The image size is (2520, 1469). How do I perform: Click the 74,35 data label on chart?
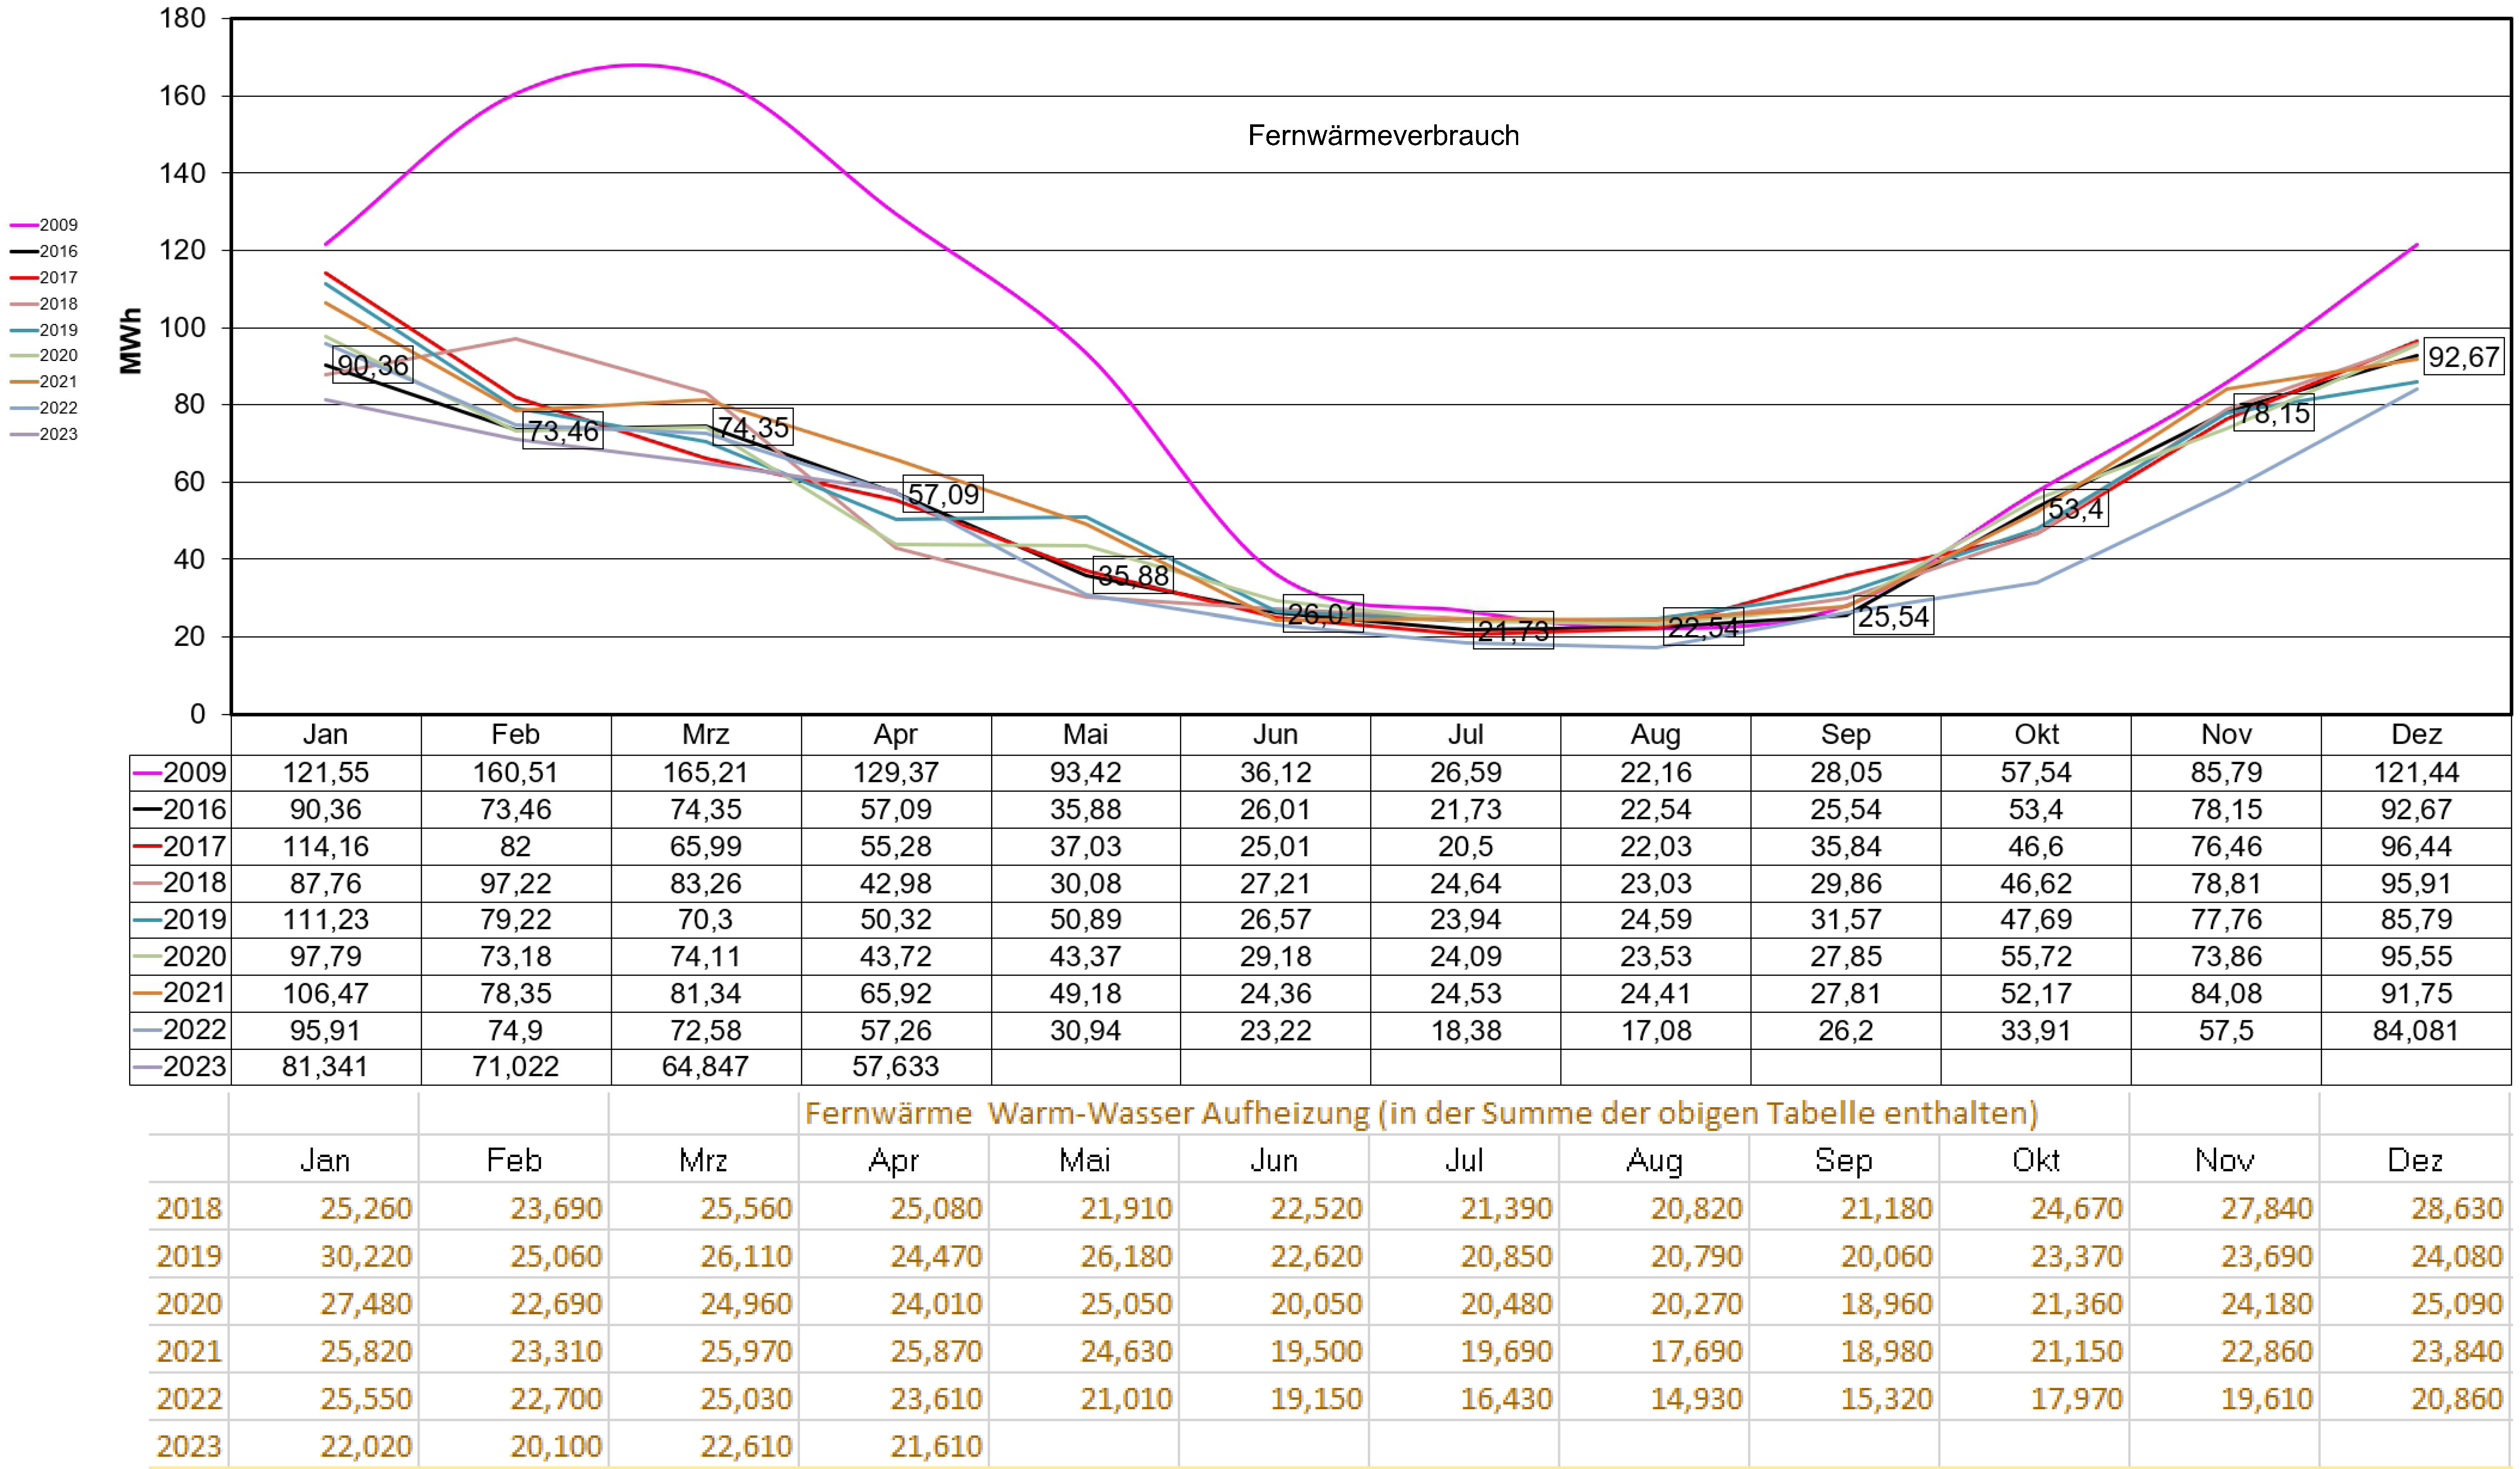[x=753, y=427]
